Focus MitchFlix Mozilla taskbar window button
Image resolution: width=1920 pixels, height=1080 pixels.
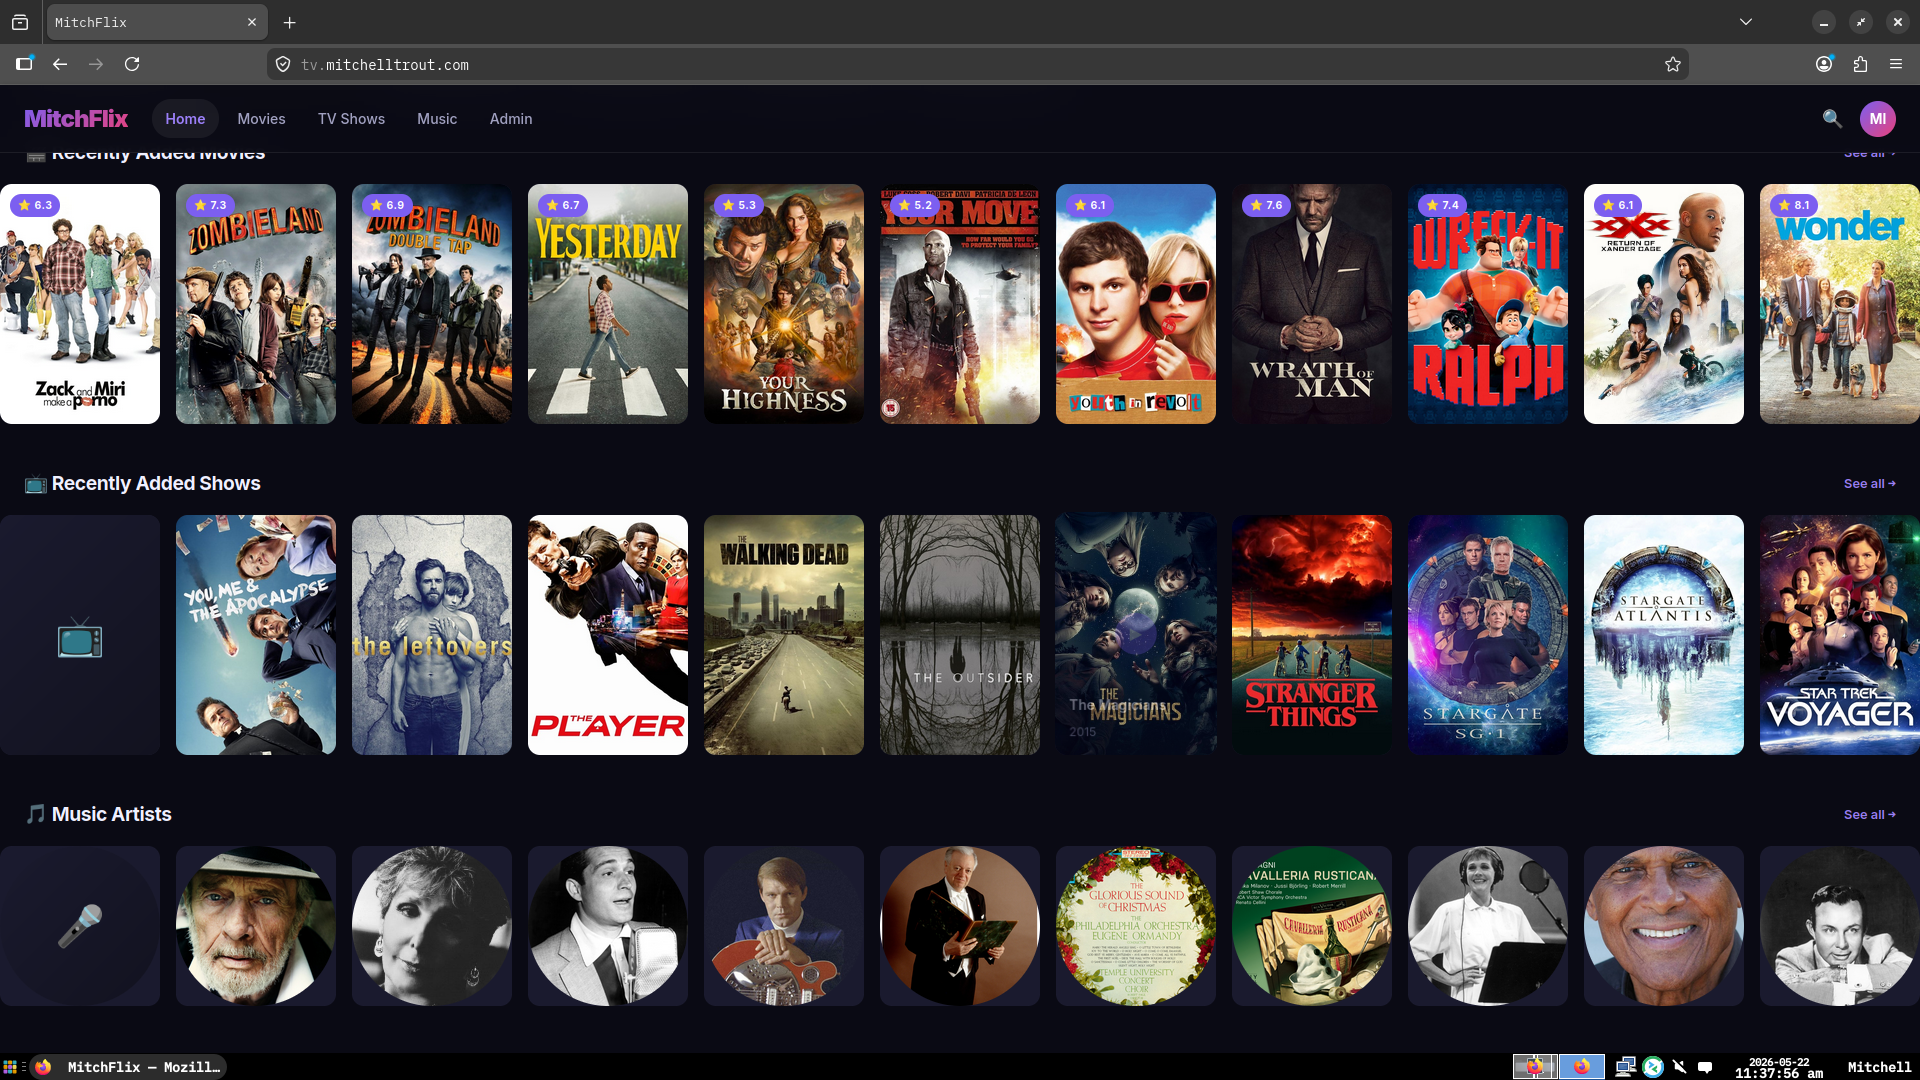pos(128,1067)
